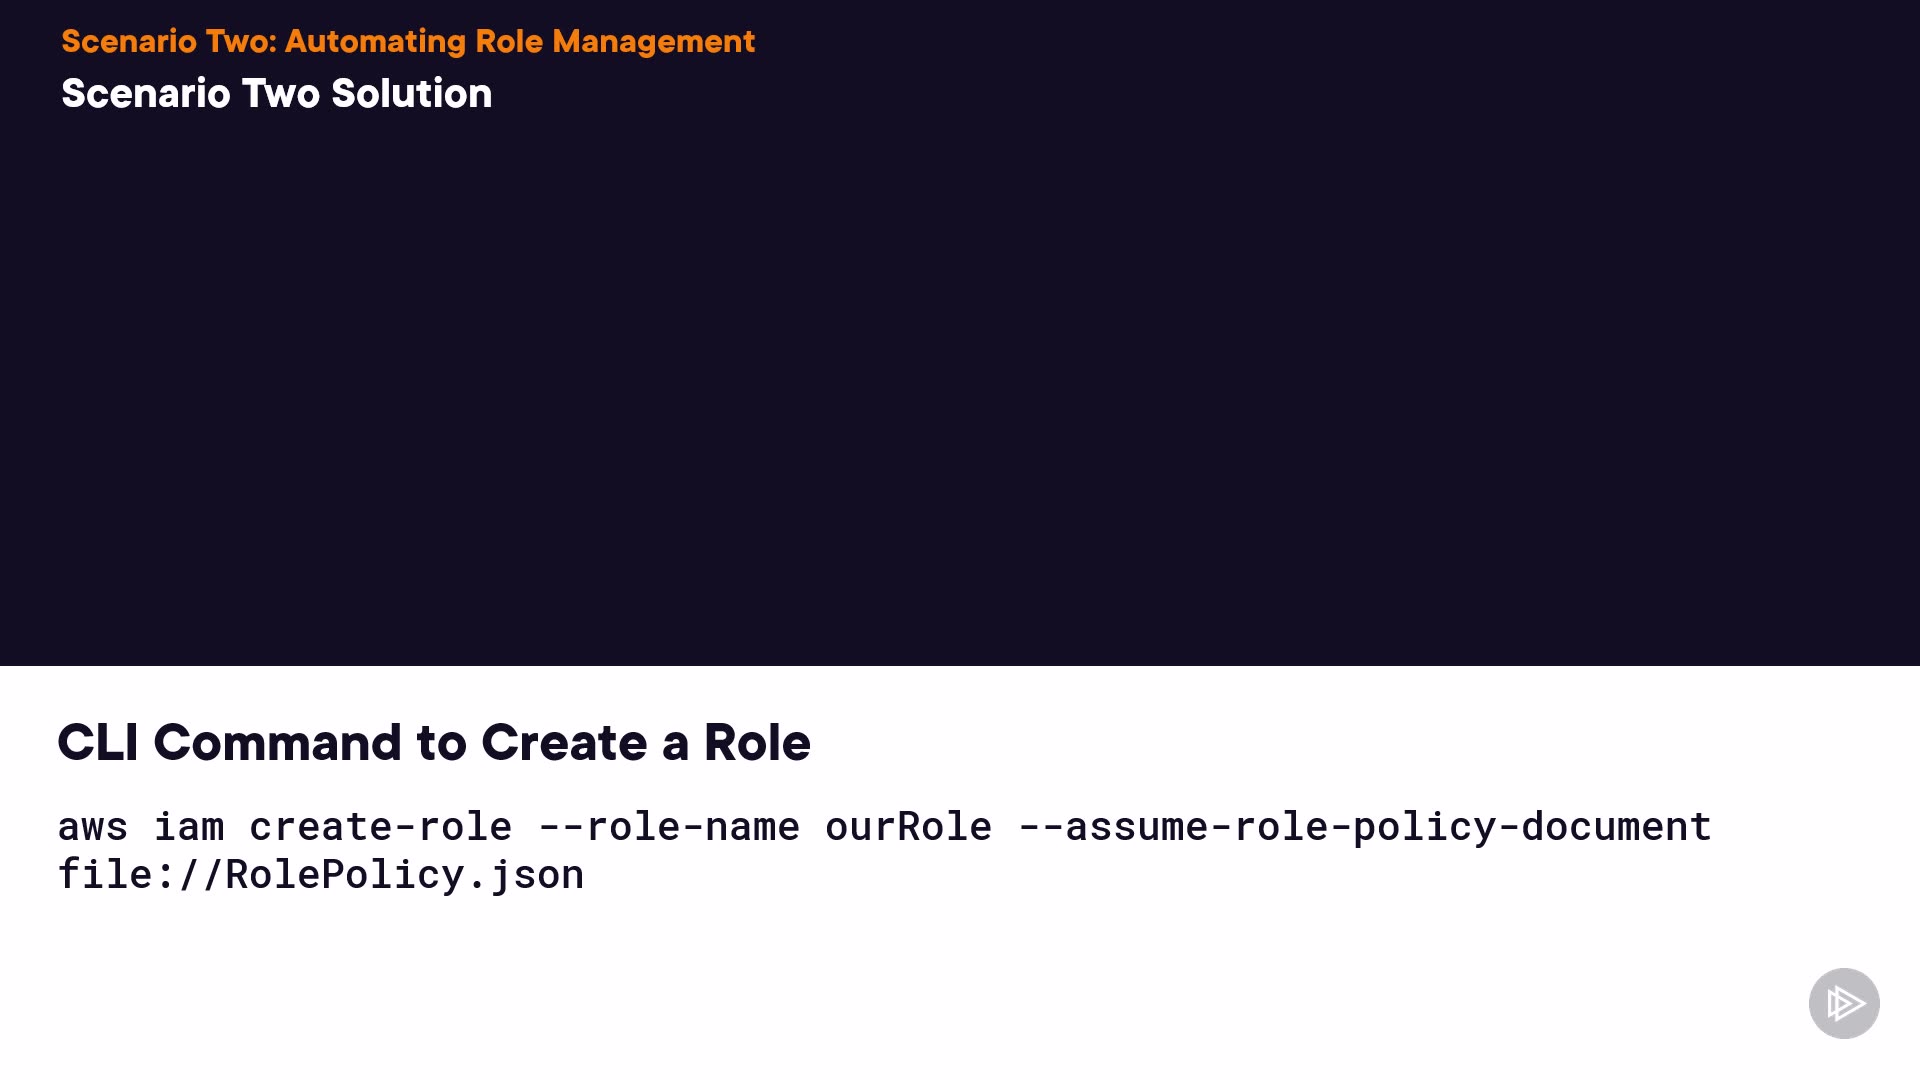Click the create-role text in the command

tap(380, 827)
